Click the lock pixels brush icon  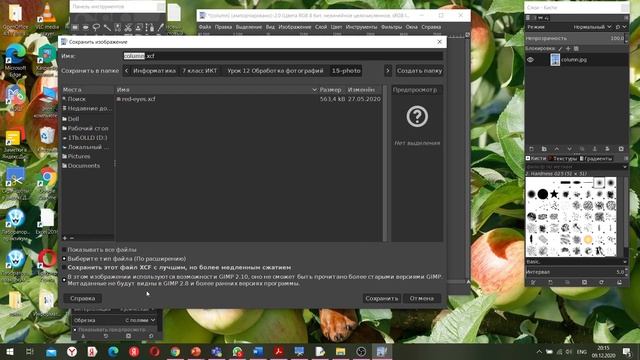[560, 49]
